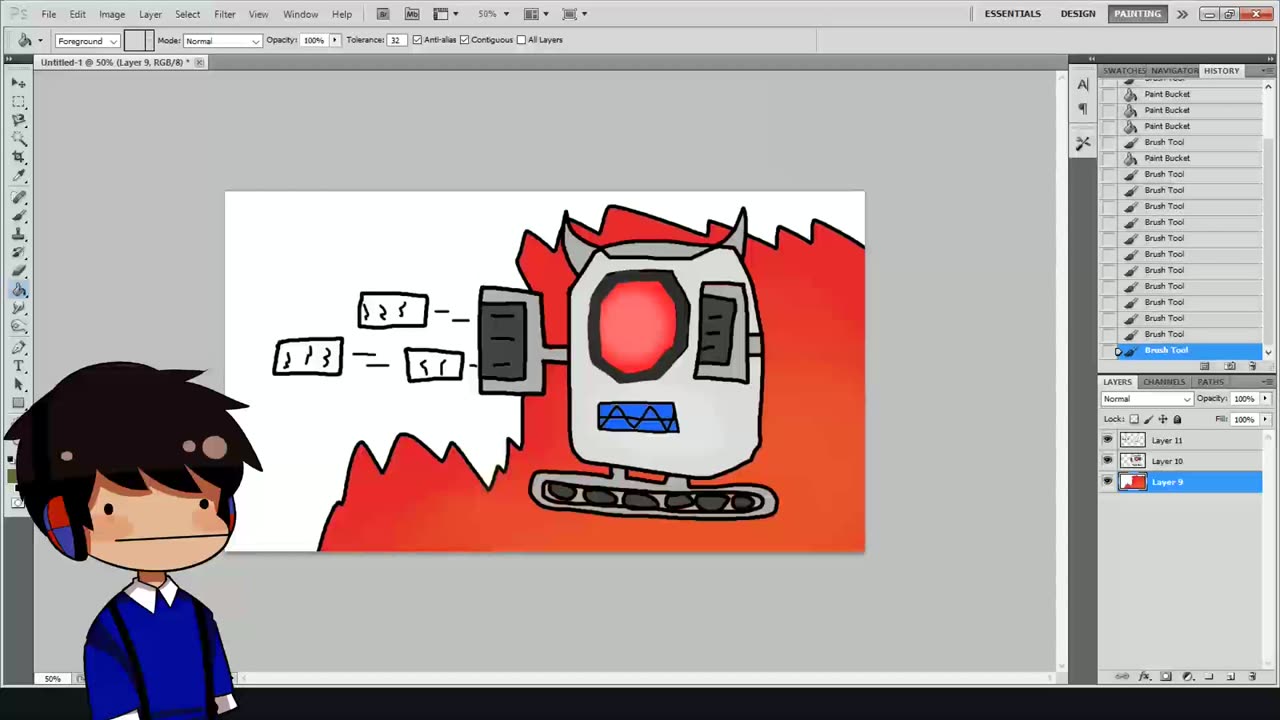The width and height of the screenshot is (1280, 720).
Task: Select the Lasso tool
Action: [x=19, y=121]
